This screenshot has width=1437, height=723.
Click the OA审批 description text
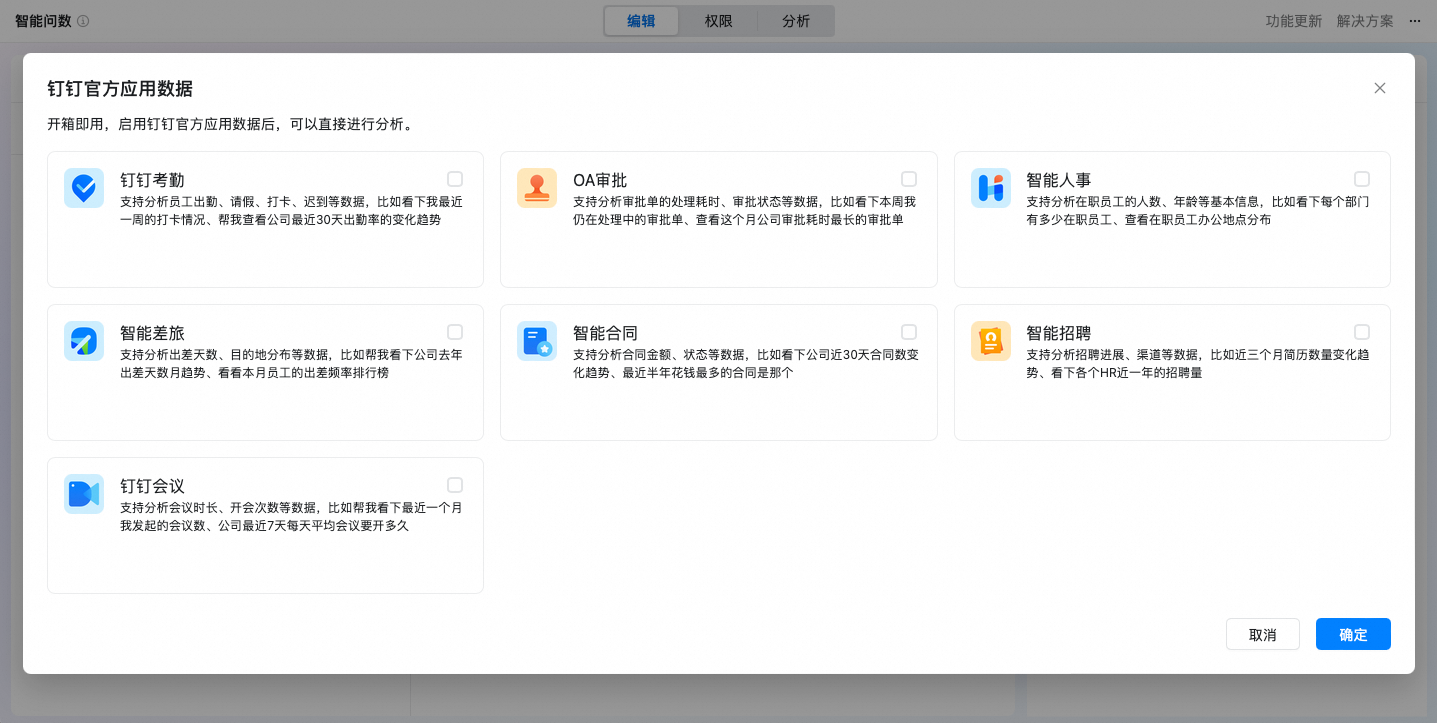coord(745,211)
